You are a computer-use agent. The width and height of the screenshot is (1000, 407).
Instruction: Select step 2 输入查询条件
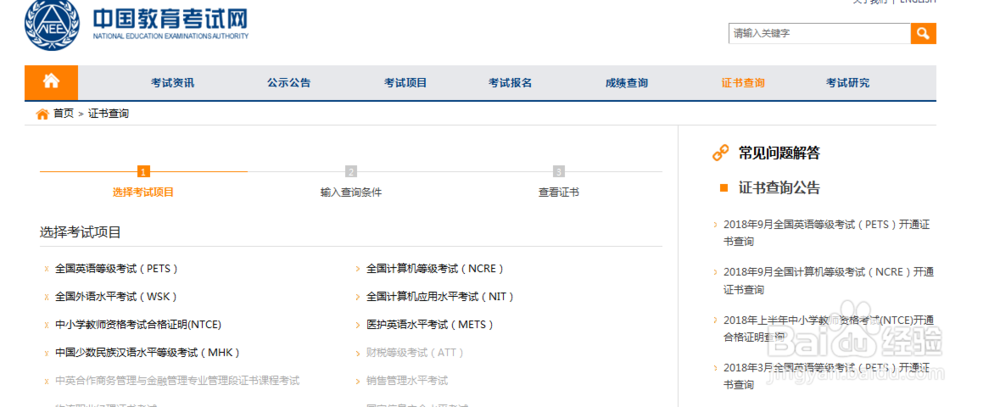(x=351, y=192)
